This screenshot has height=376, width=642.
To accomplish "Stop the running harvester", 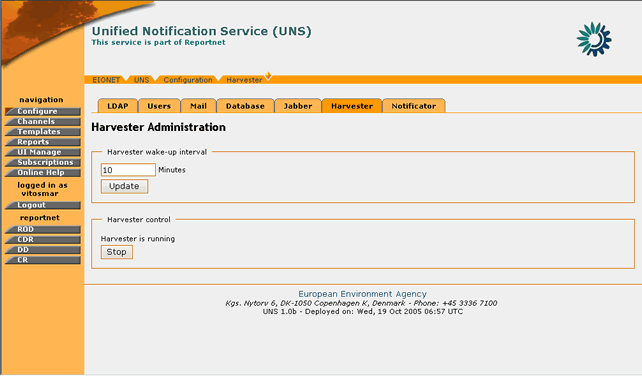I will pos(117,252).
